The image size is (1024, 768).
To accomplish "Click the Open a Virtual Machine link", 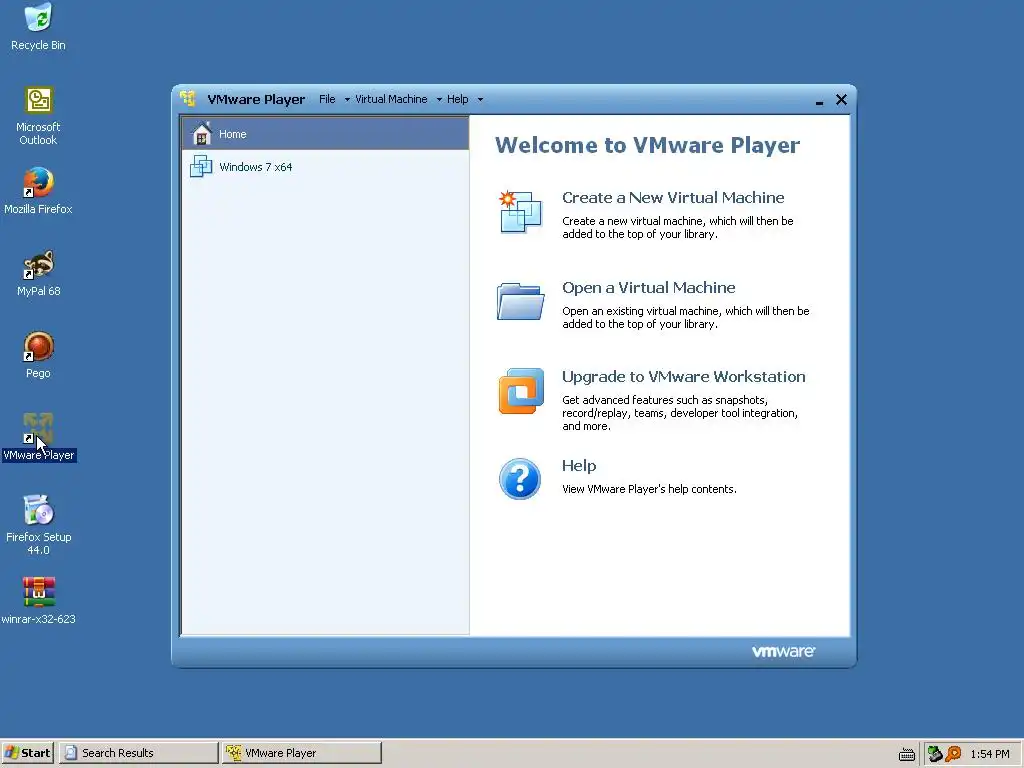I will 648,287.
